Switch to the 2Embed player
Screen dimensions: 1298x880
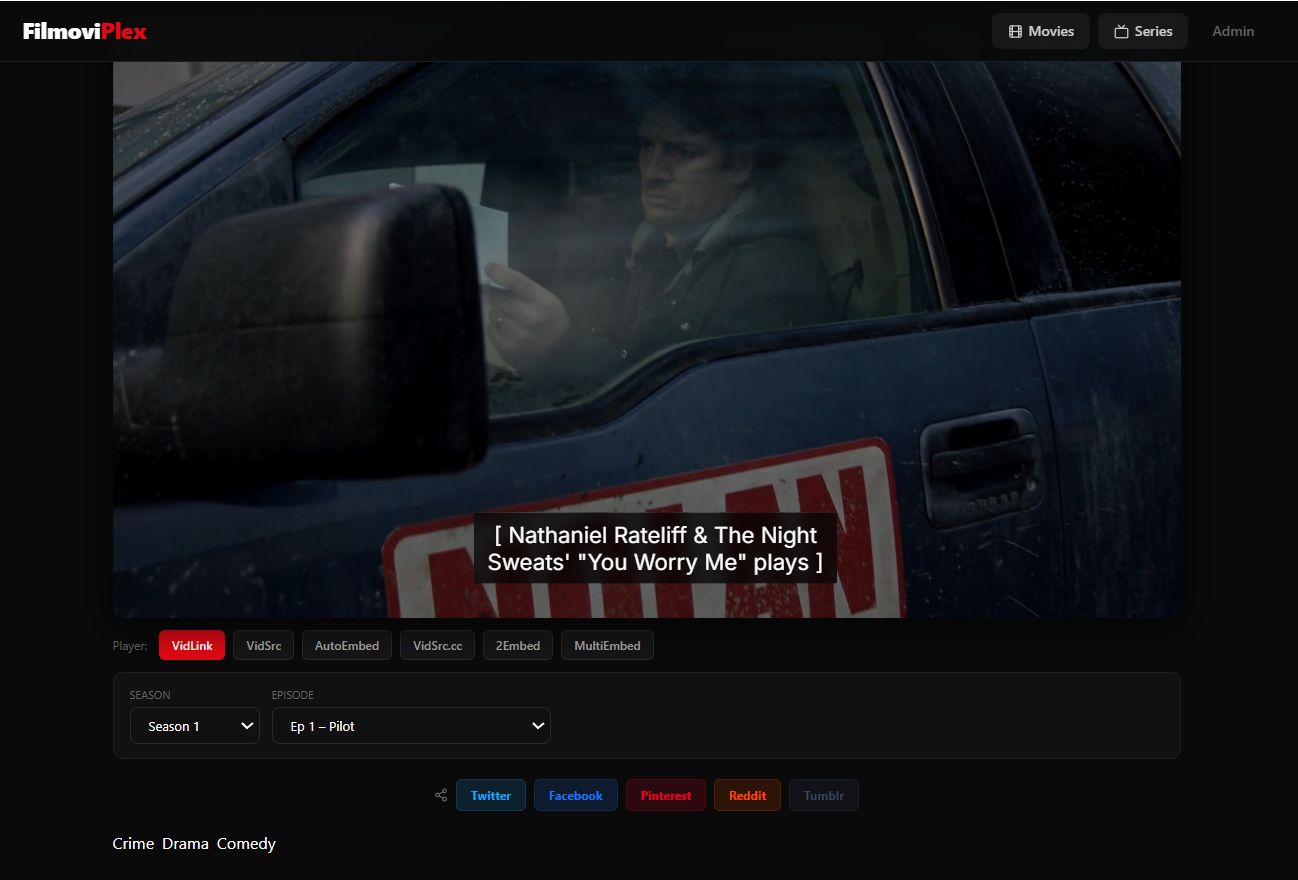pos(517,645)
